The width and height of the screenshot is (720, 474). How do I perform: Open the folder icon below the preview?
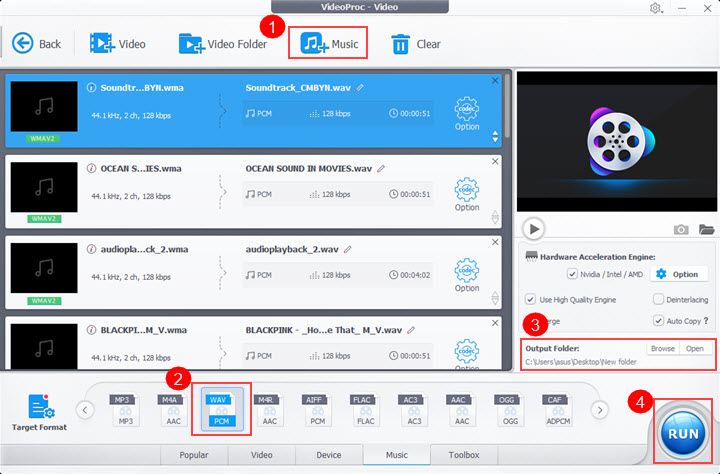pyautogui.click(x=706, y=229)
